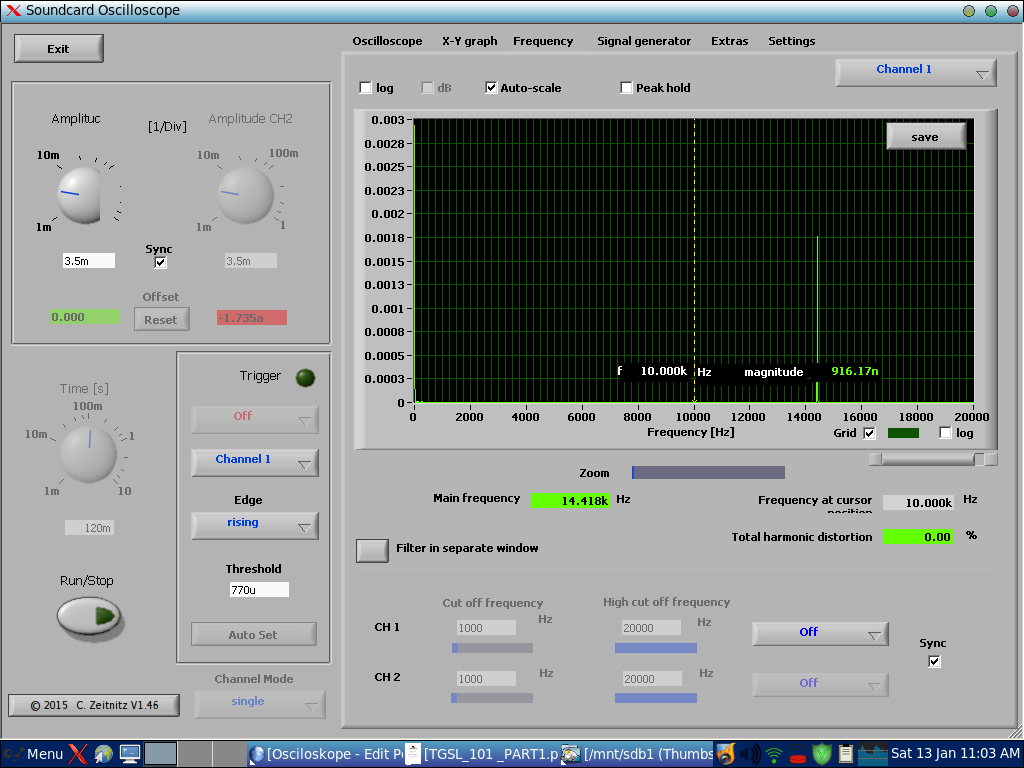This screenshot has height=768, width=1024.
Task: Open the X-Y graph tab
Action: 469,41
